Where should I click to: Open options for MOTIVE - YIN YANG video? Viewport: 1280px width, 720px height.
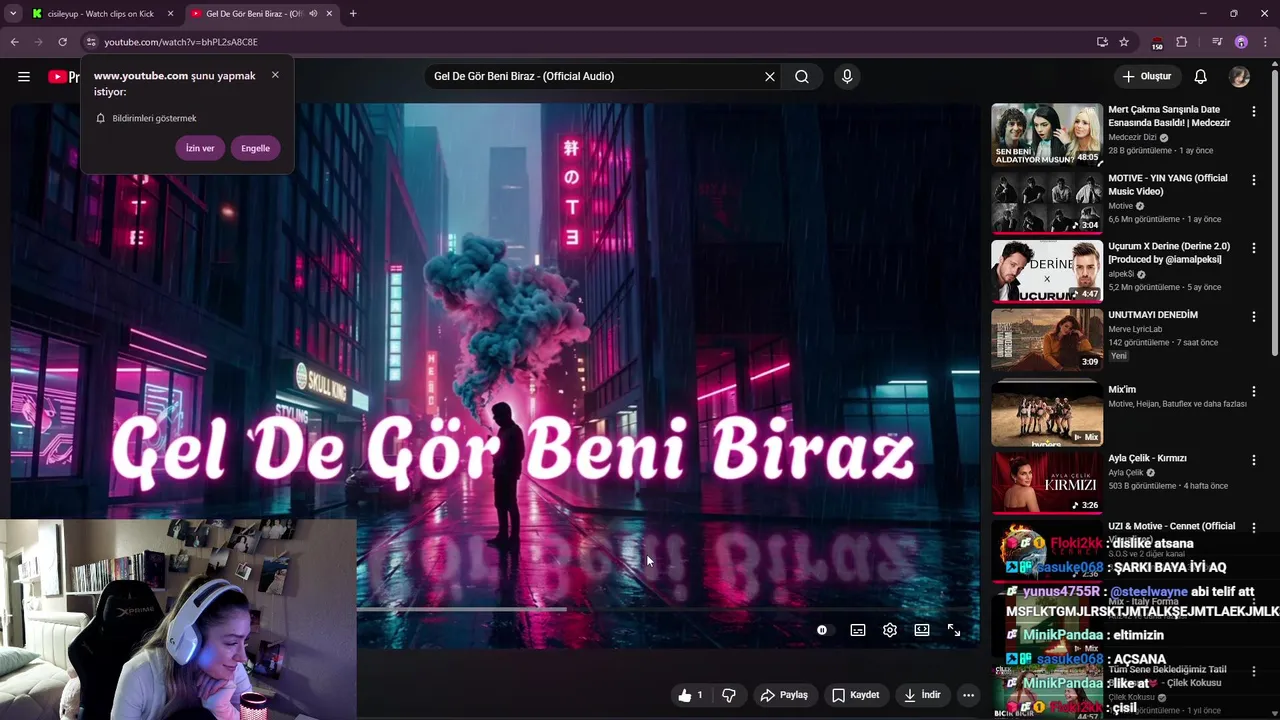pyautogui.click(x=1253, y=180)
